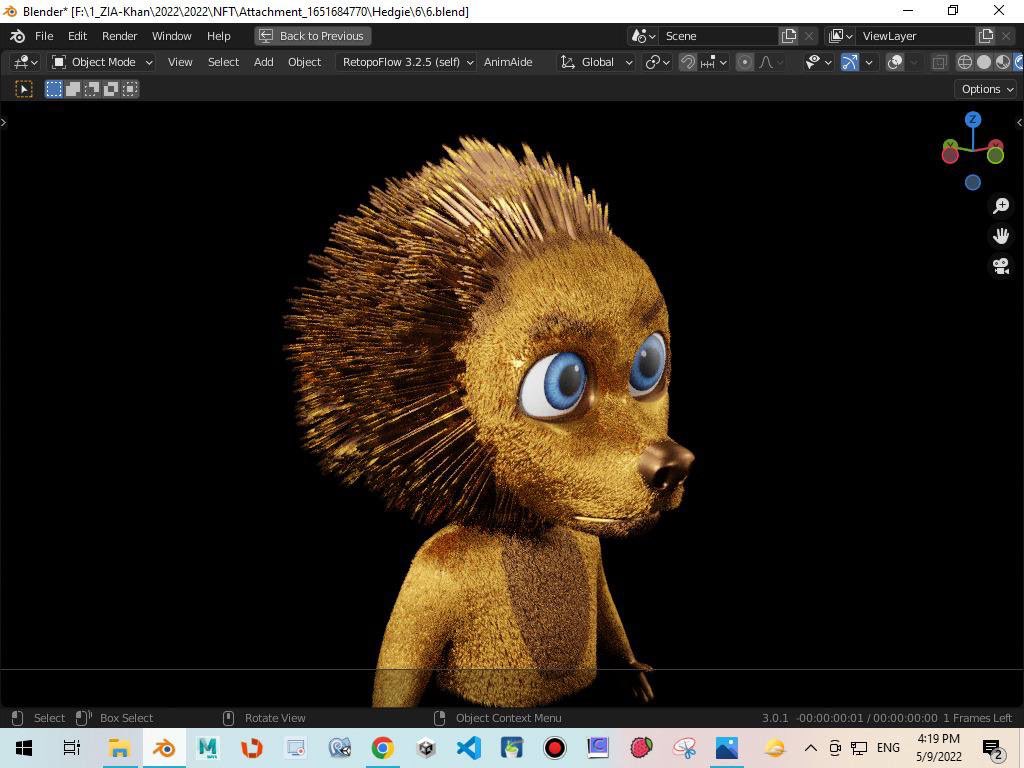Click the green Y axis gizmo ball
The width and height of the screenshot is (1024, 768).
(995, 155)
